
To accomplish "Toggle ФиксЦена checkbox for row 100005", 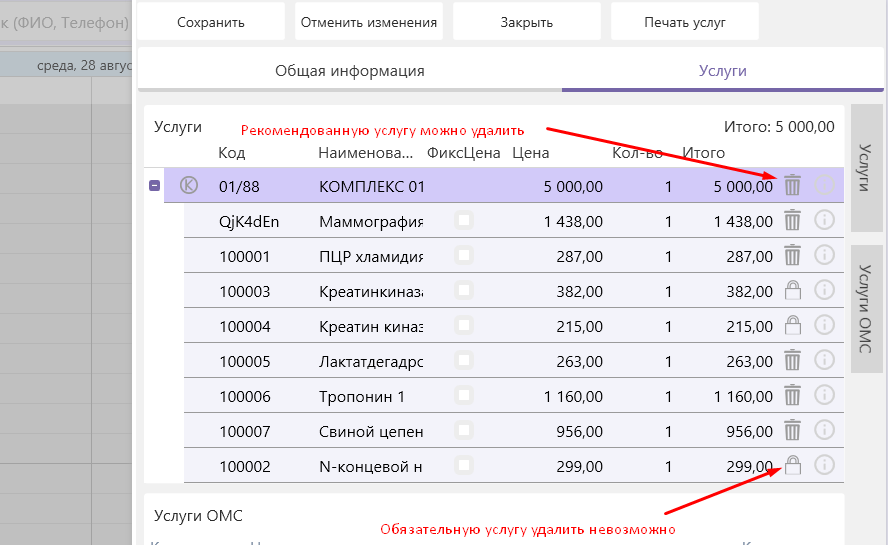I will click(x=464, y=361).
